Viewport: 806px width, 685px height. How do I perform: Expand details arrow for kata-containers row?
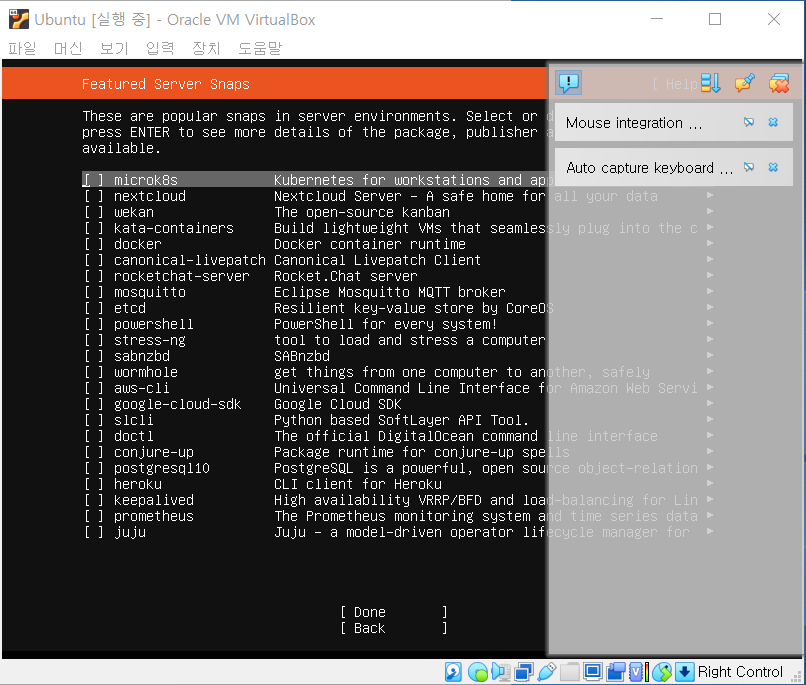tap(710, 227)
